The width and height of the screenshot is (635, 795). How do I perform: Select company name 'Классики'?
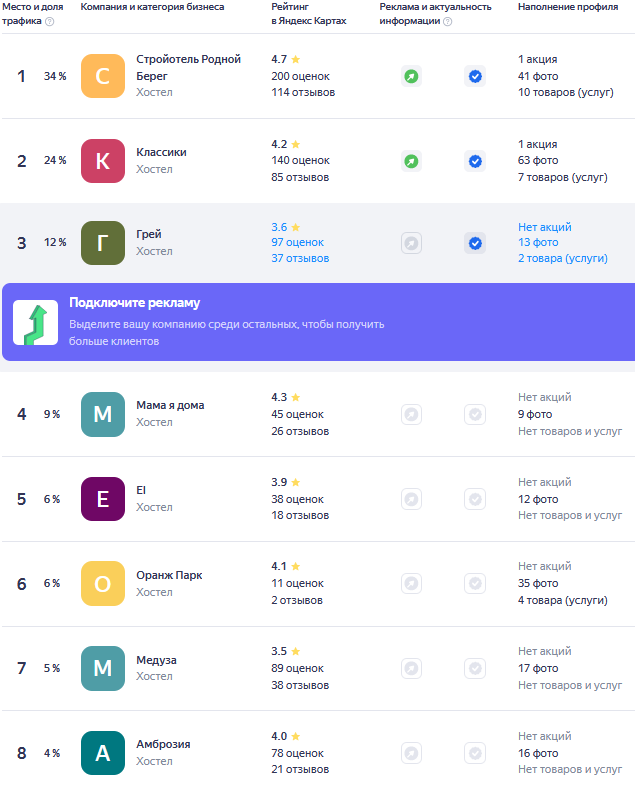[x=161, y=152]
